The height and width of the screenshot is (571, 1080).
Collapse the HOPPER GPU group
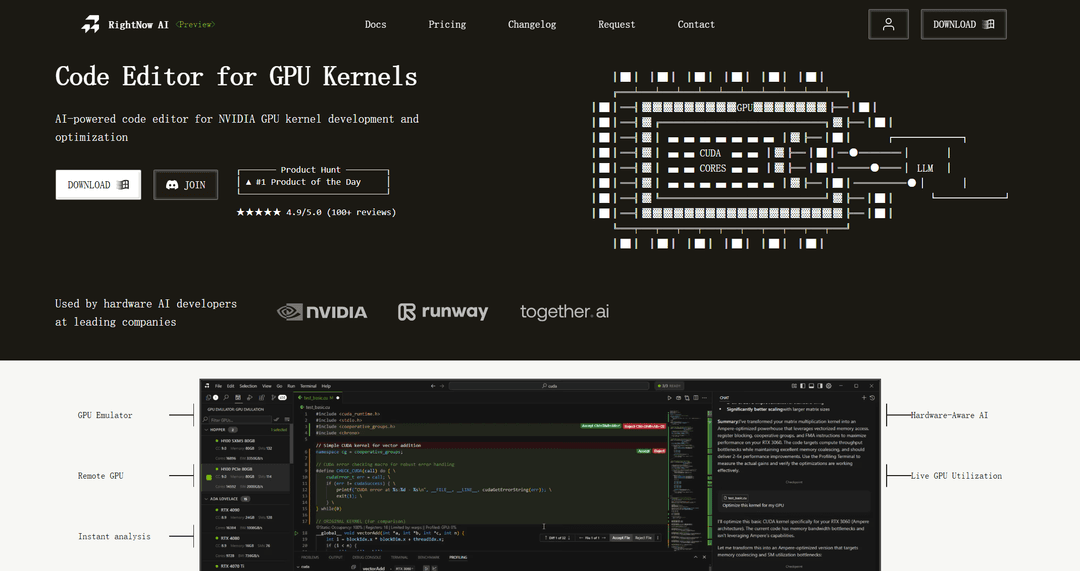click(x=205, y=429)
